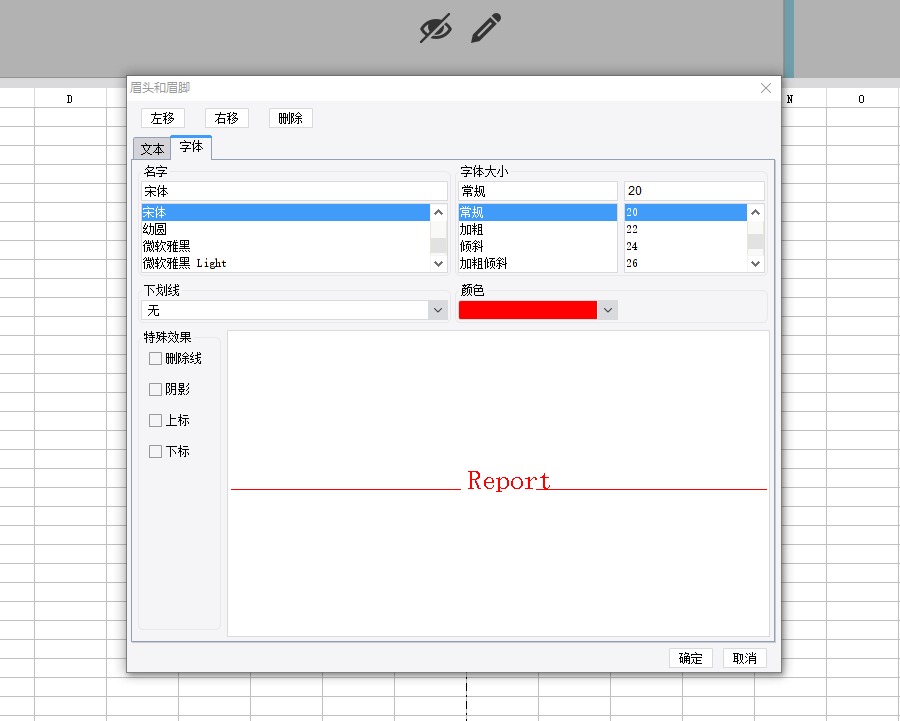Select 常规 style in list
The width and height of the screenshot is (900, 721).
click(538, 212)
